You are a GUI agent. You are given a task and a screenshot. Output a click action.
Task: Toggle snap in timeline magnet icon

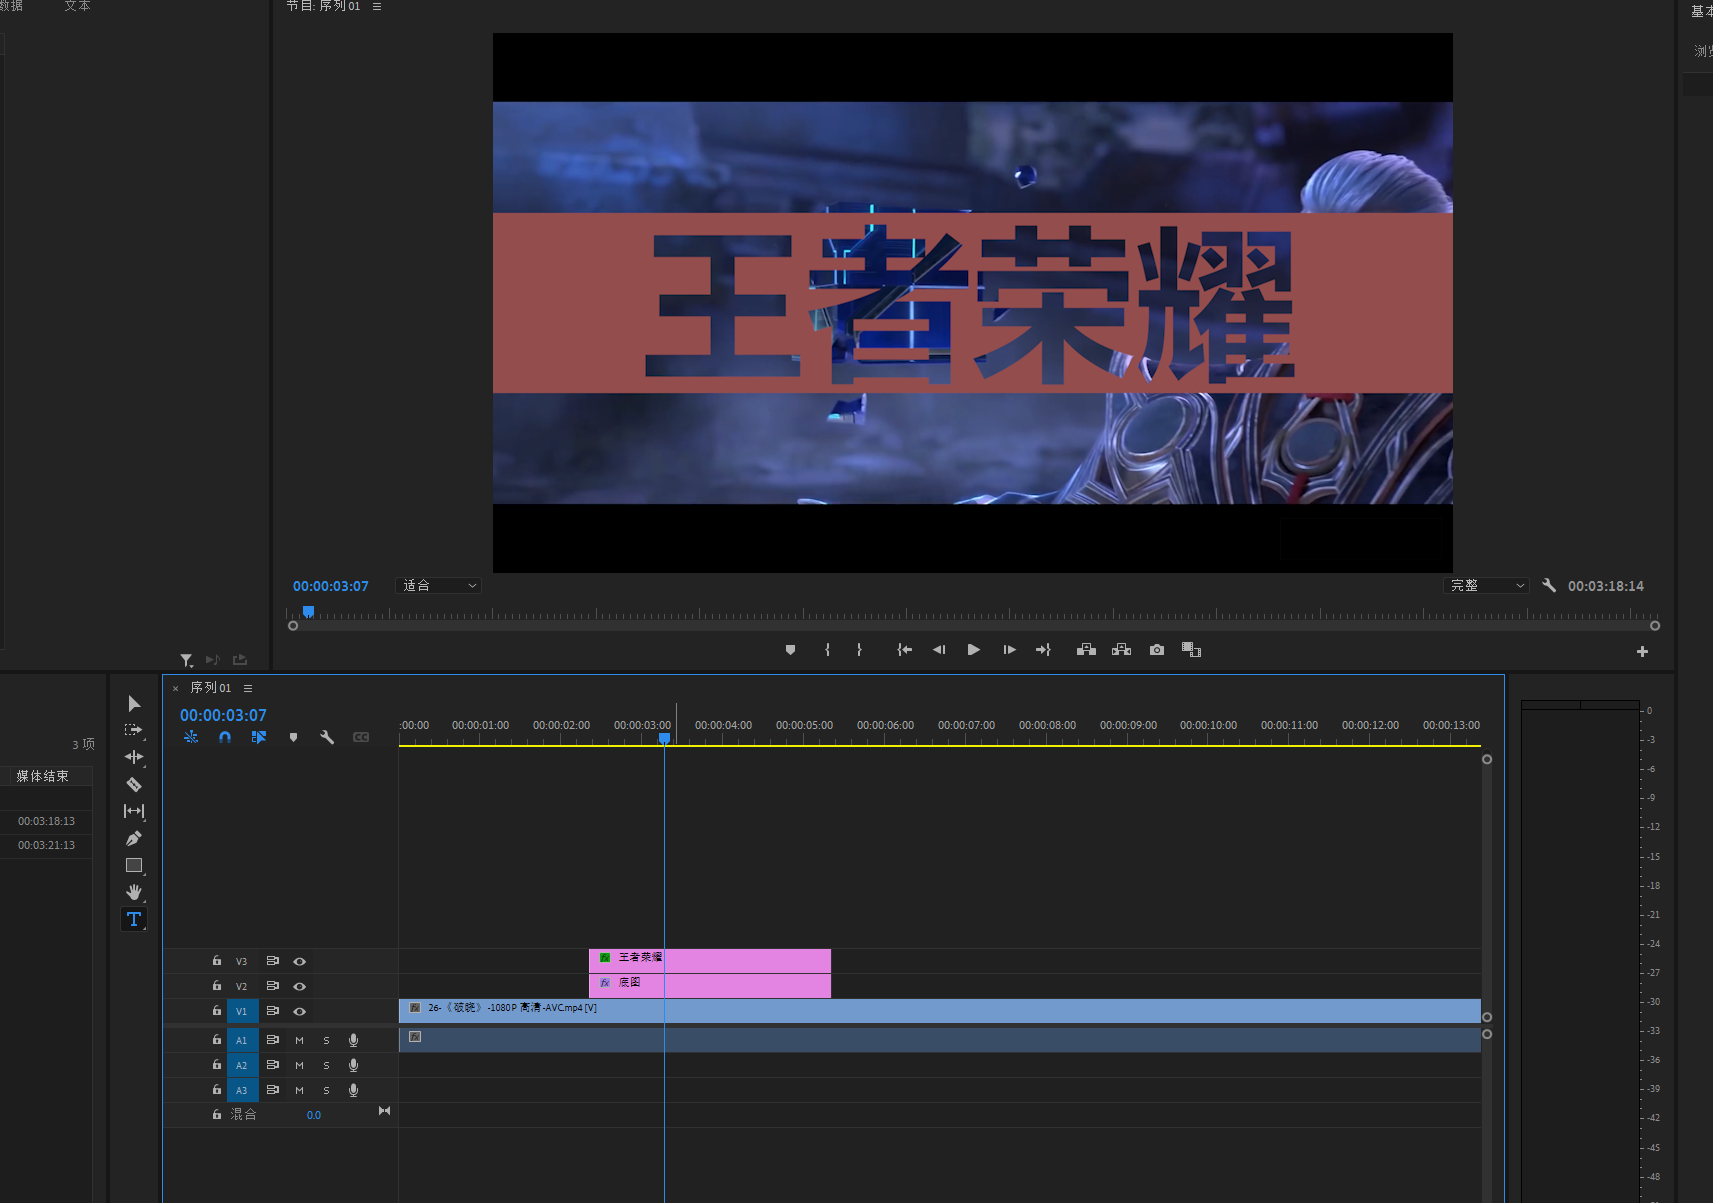pos(225,737)
